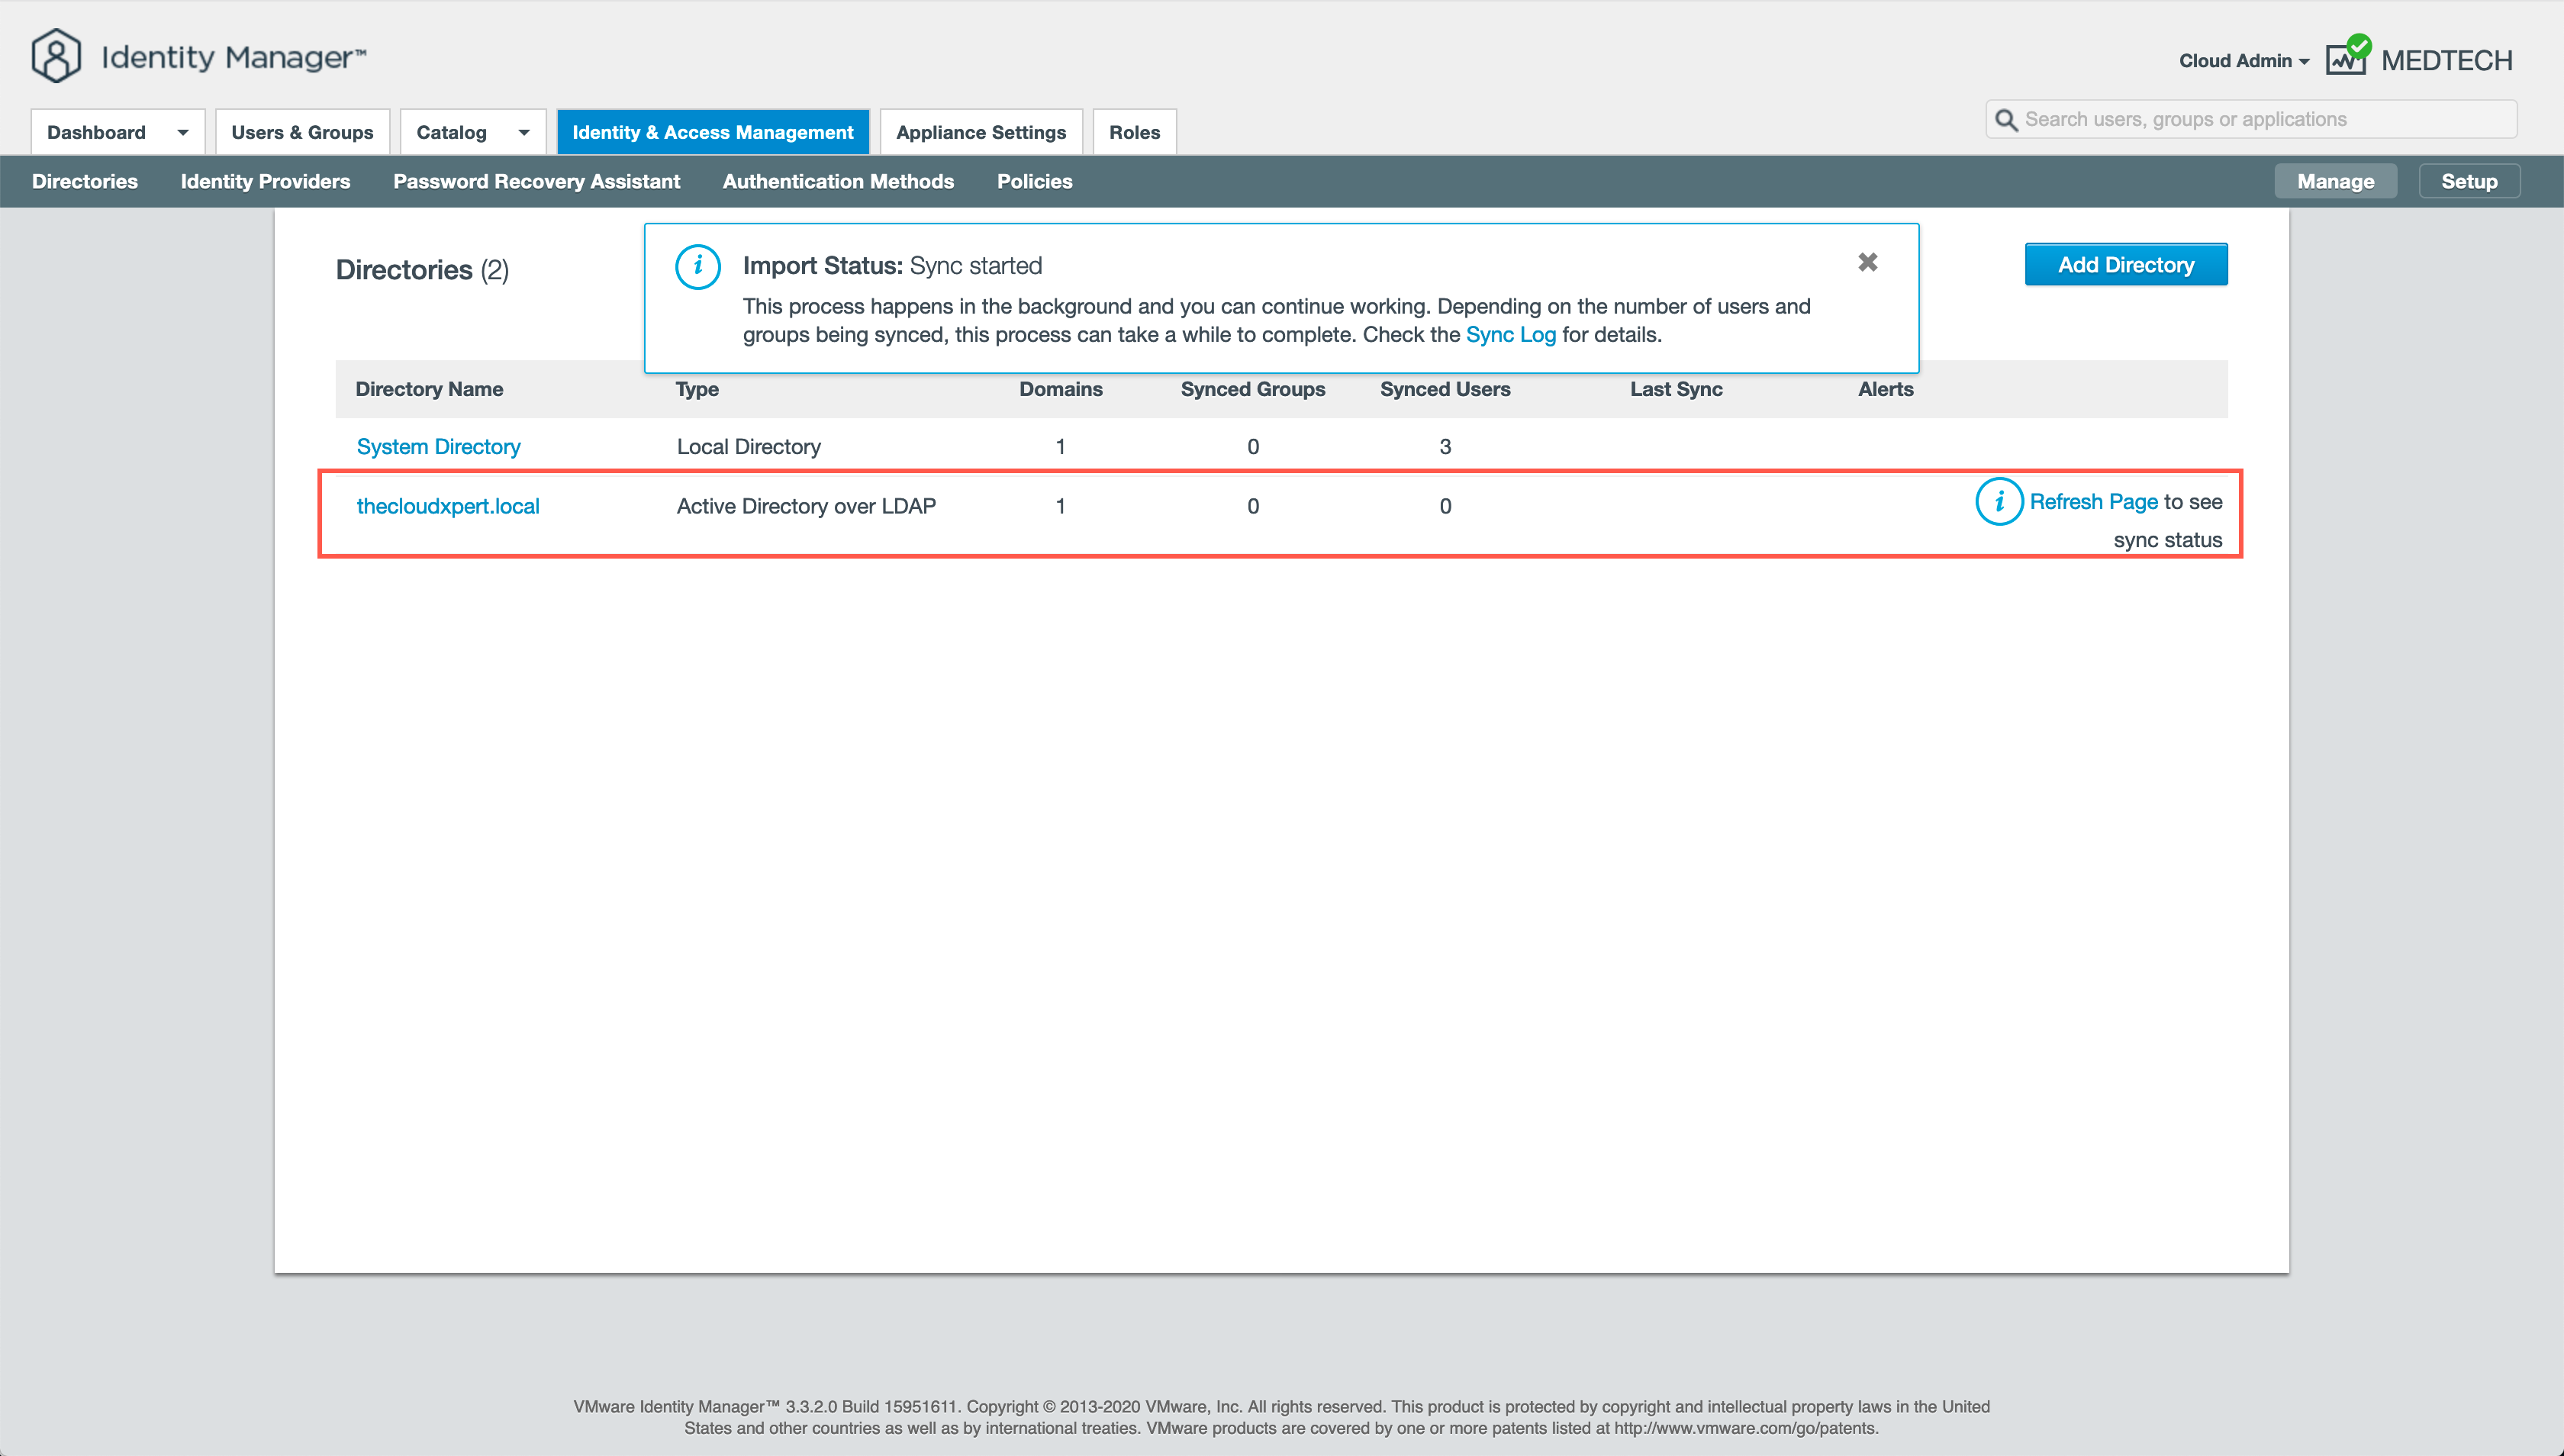Viewport: 2564px width, 1456px height.
Task: Click info icon beside Refresh Page
Action: click(1998, 501)
